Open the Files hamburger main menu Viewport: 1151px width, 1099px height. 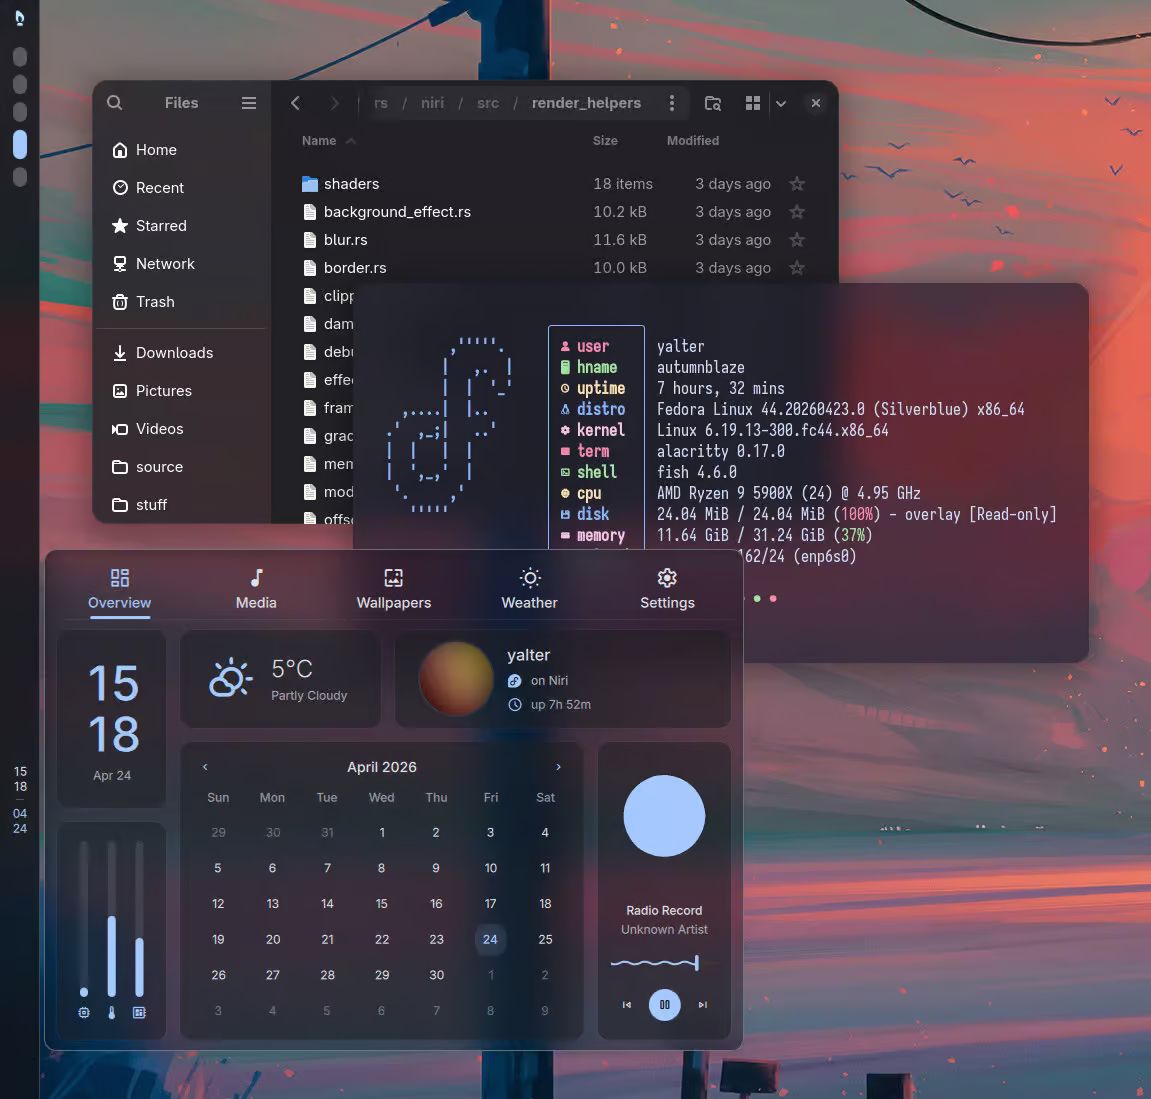click(249, 103)
